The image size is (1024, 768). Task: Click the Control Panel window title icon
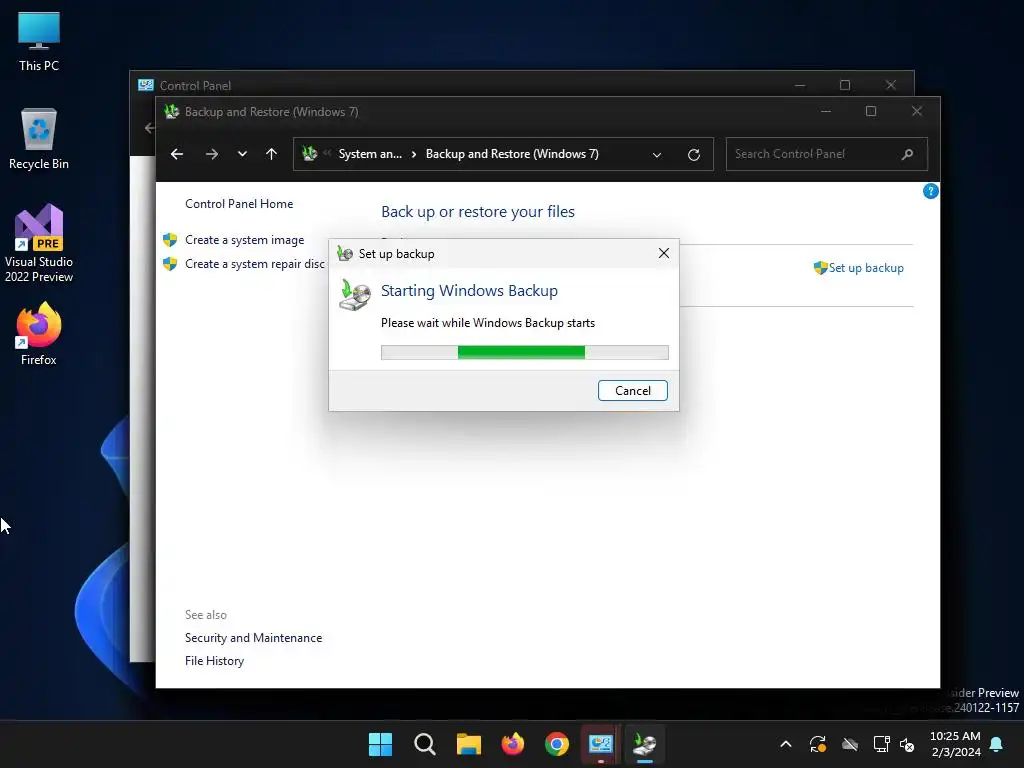click(146, 86)
